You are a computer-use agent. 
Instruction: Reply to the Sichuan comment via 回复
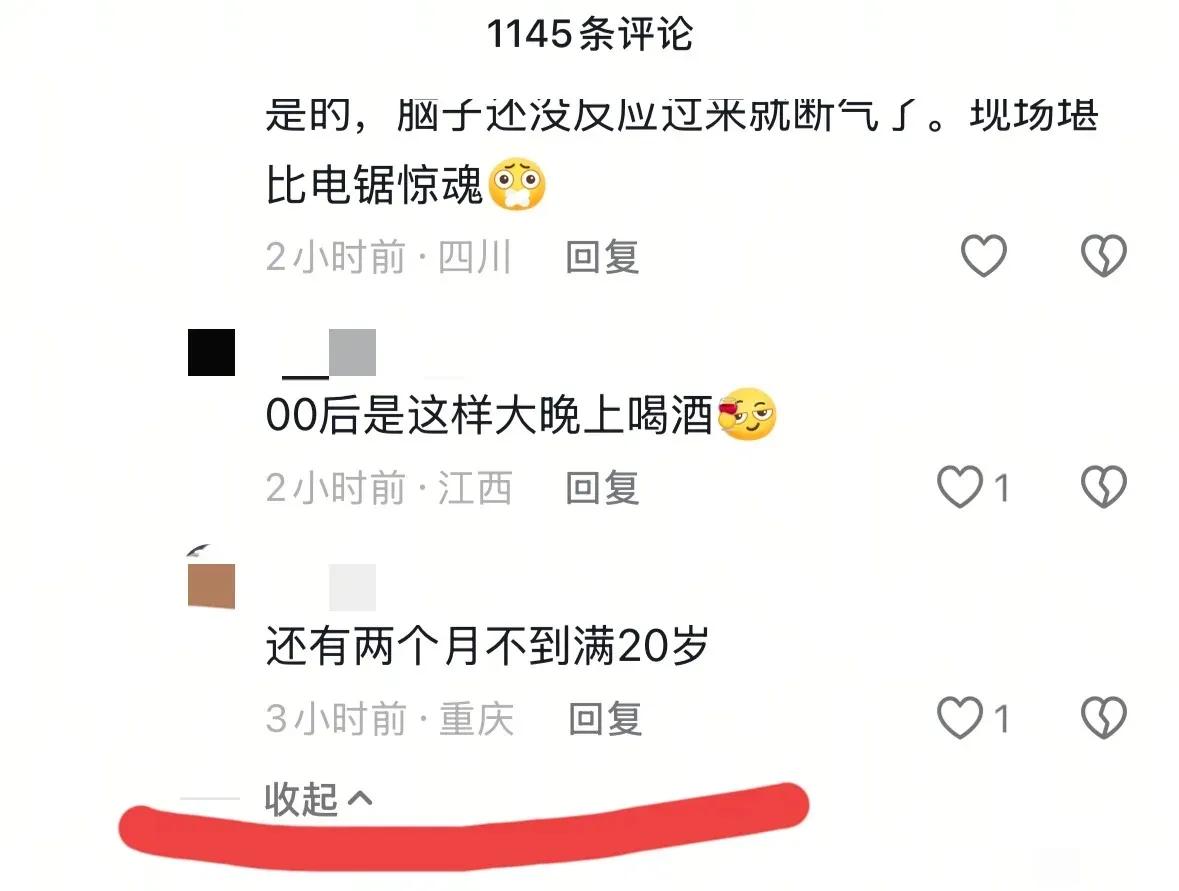tap(602, 257)
